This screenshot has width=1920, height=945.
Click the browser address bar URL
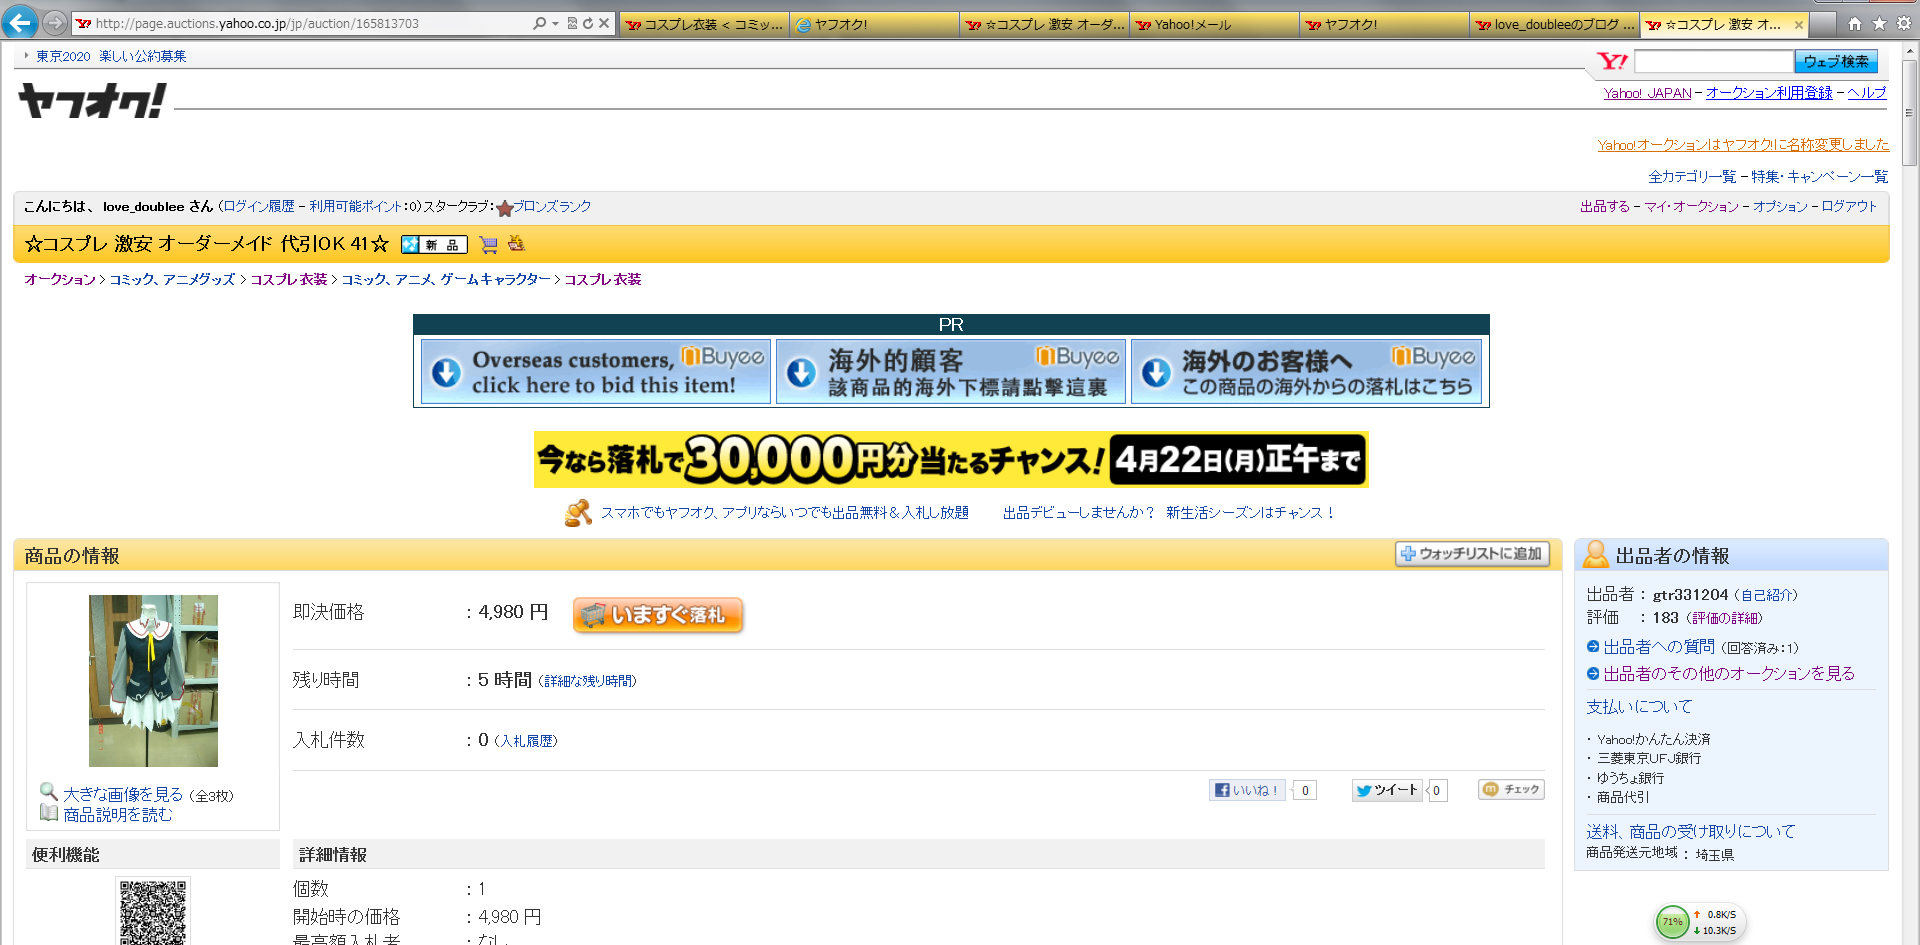258,23
